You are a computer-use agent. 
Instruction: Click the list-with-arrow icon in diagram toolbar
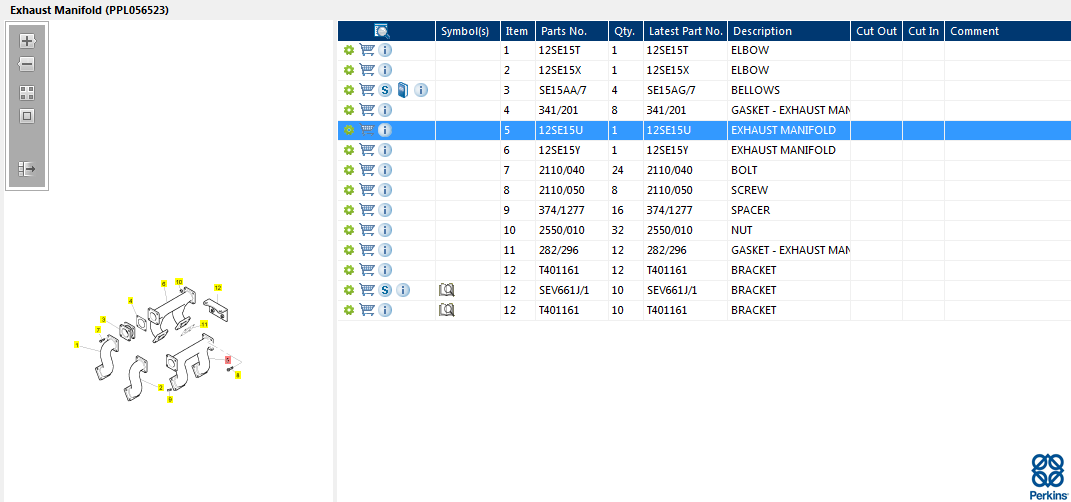[27, 169]
